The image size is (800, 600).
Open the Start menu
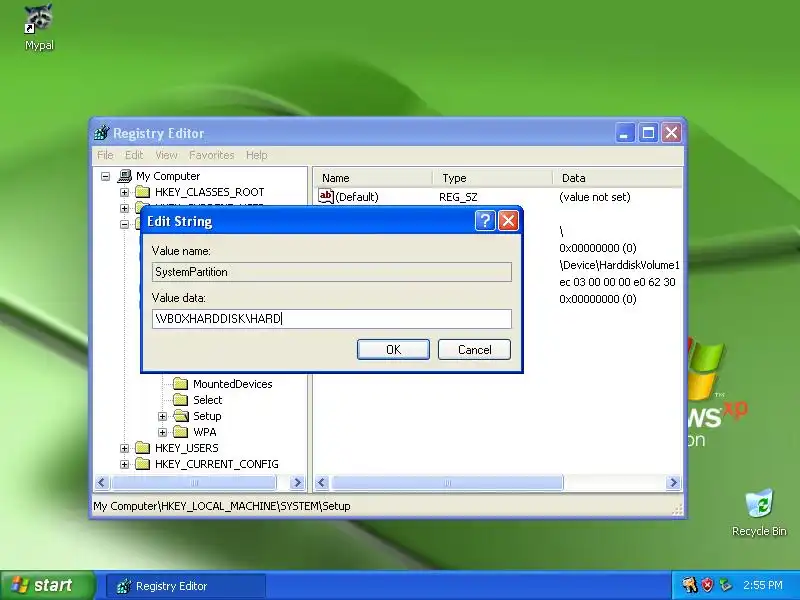[x=48, y=585]
